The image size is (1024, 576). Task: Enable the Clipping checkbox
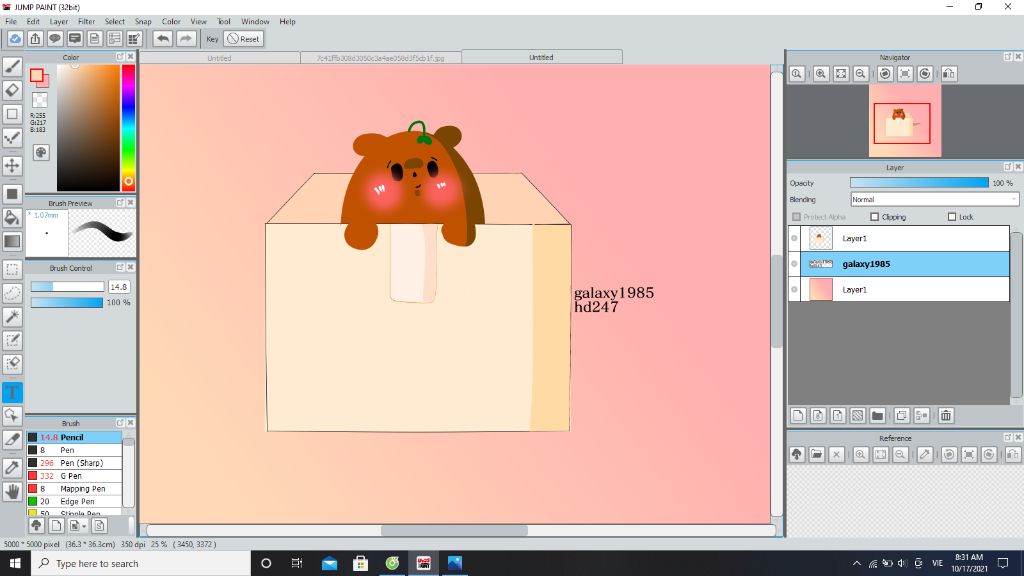click(x=874, y=217)
